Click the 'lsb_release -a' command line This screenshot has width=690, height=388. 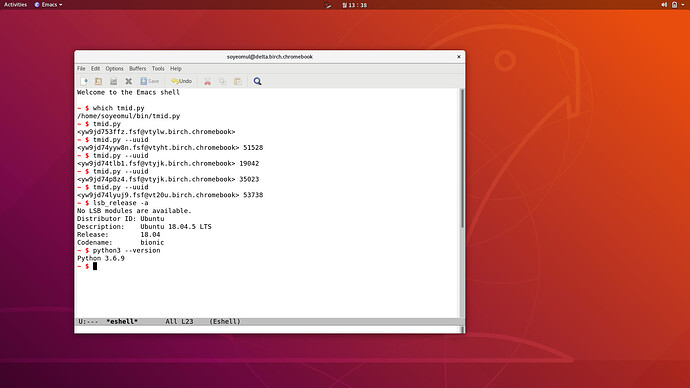click(x=113, y=203)
